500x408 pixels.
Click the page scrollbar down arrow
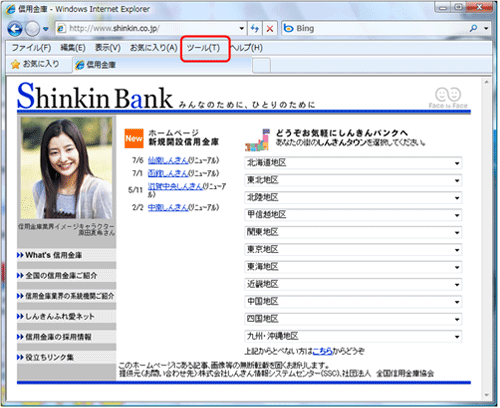pyautogui.click(x=486, y=395)
